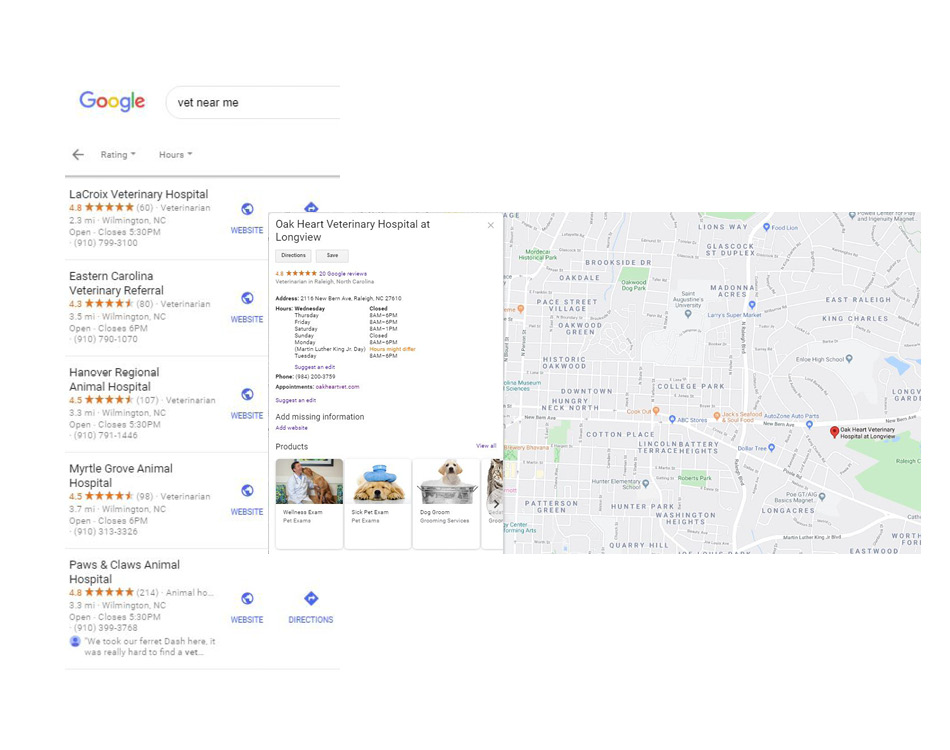Click the Add website link

point(291,428)
